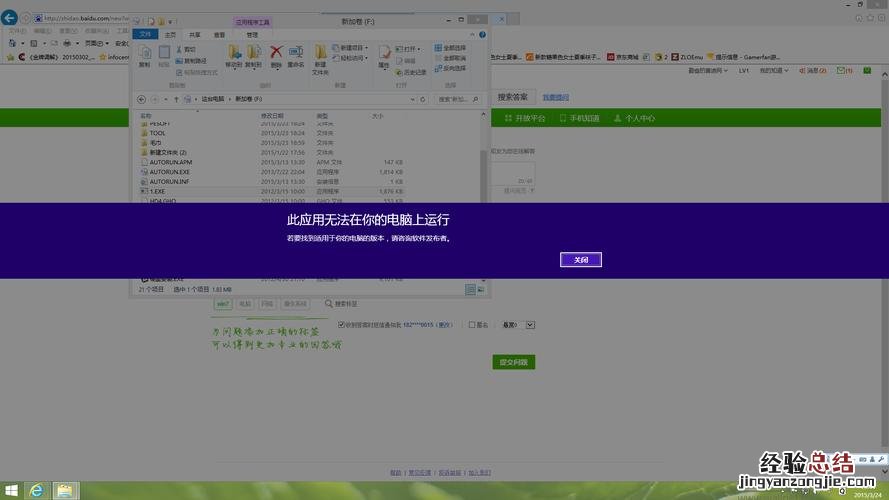Click the New Folder (新建文件夹) icon
Screen dimensions: 889x500
(x=320, y=56)
